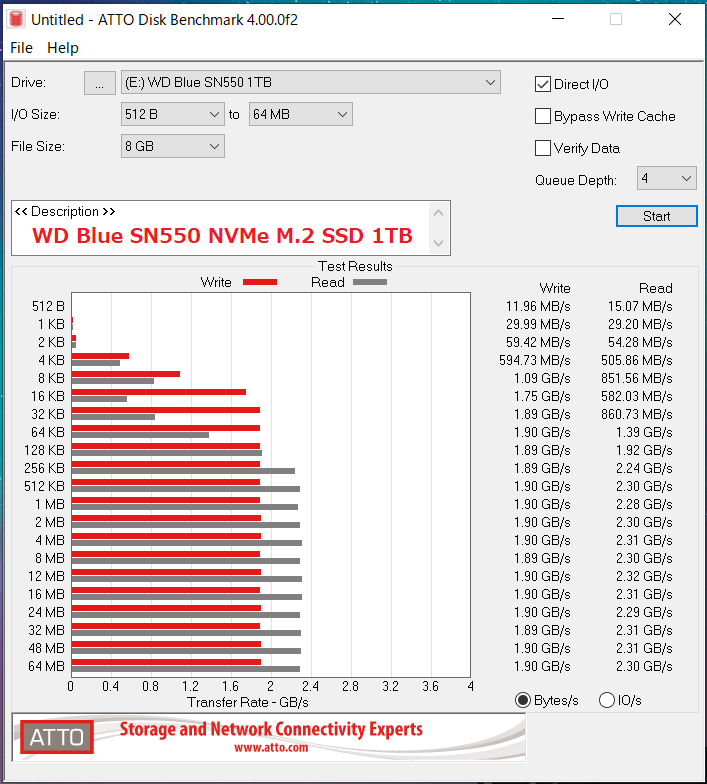Open the maximum I/O Size 64 MB dropdown
707x784 pixels.
click(300, 114)
